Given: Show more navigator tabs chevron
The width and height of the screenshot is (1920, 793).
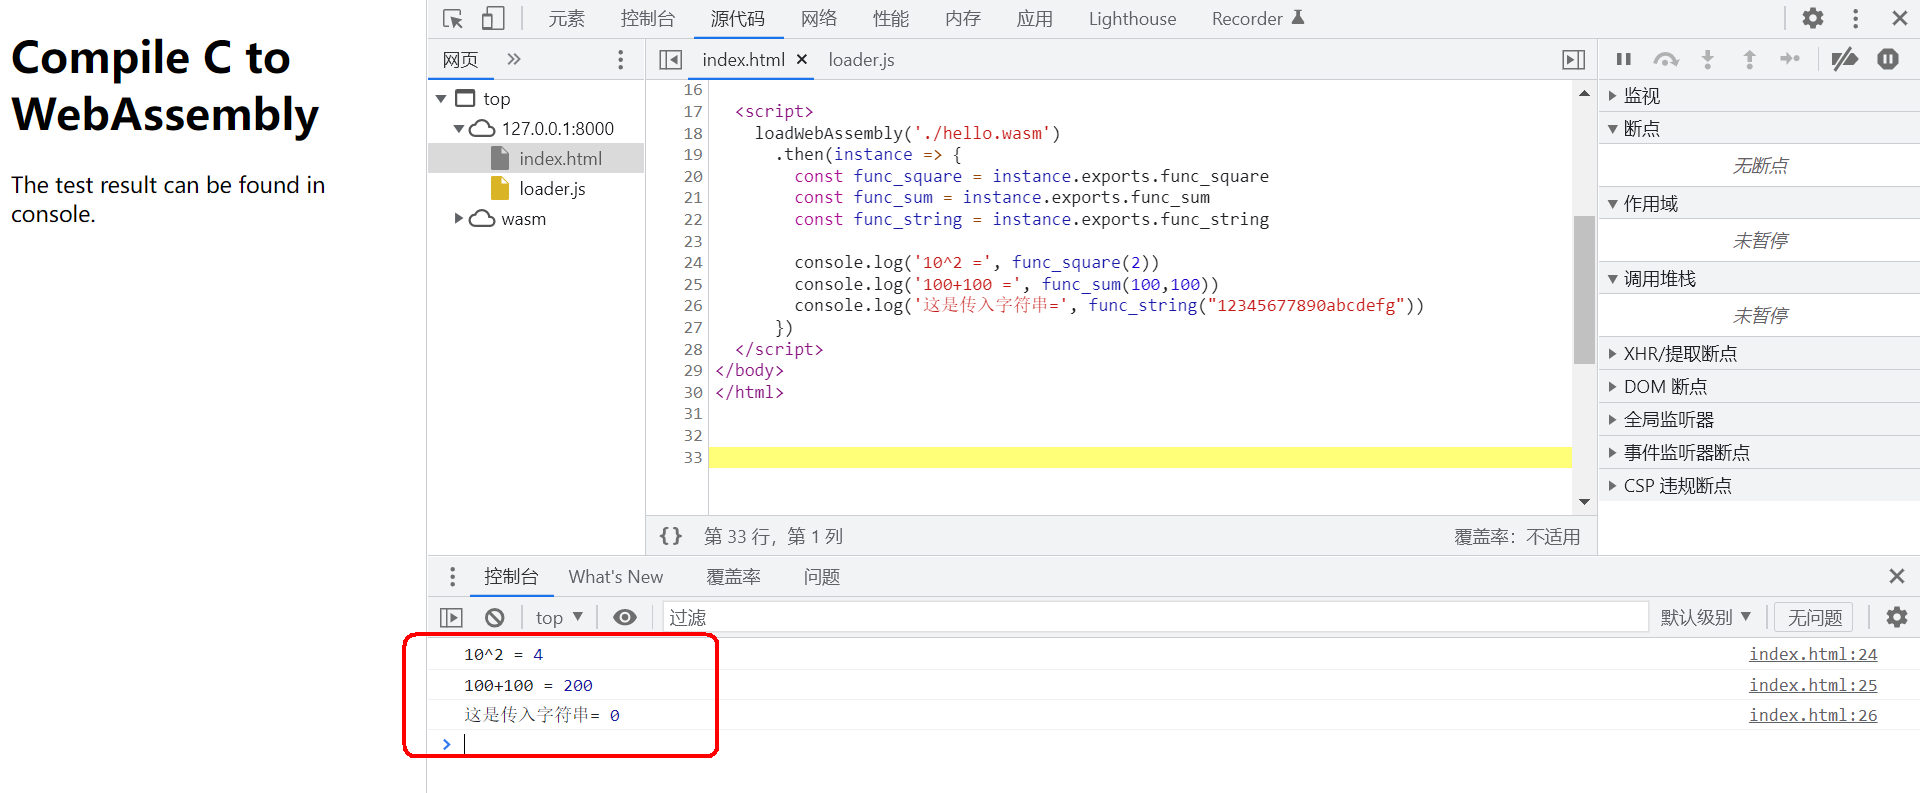Looking at the screenshot, I should 514,59.
